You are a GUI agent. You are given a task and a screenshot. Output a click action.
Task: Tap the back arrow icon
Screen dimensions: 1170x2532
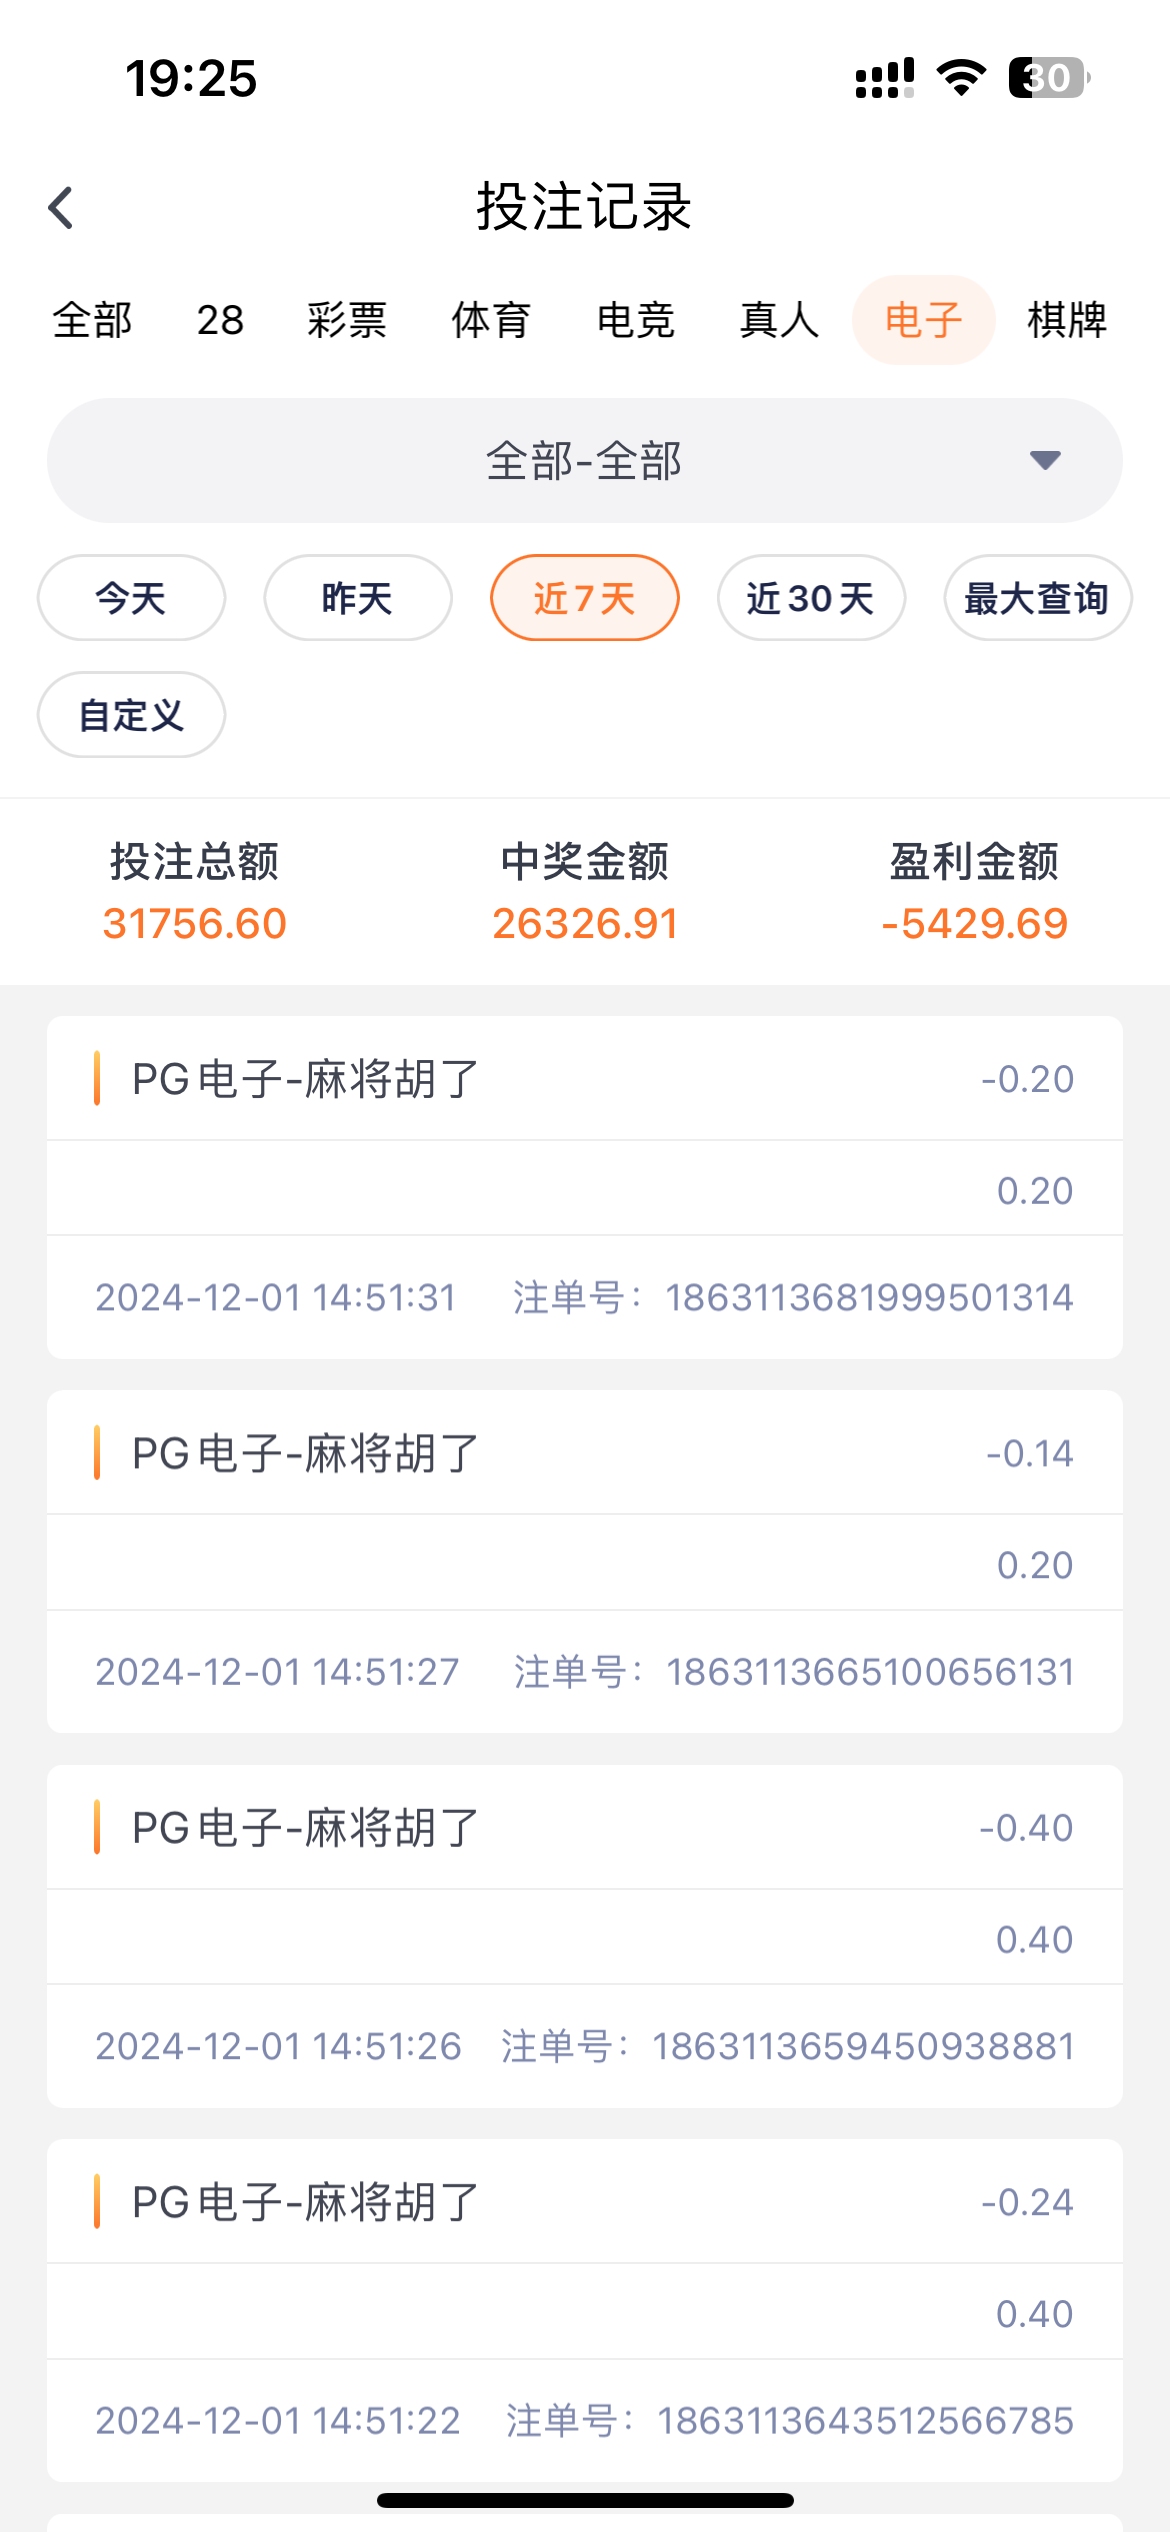[x=62, y=208]
